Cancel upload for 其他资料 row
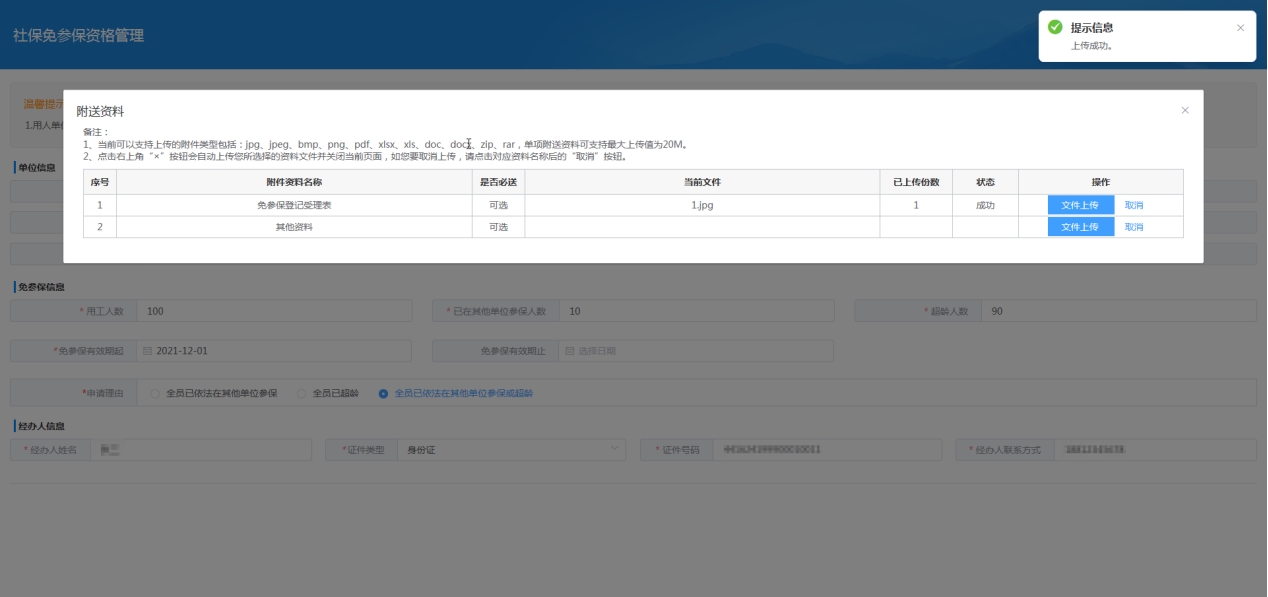Image resolution: width=1268 pixels, height=597 pixels. [1133, 227]
